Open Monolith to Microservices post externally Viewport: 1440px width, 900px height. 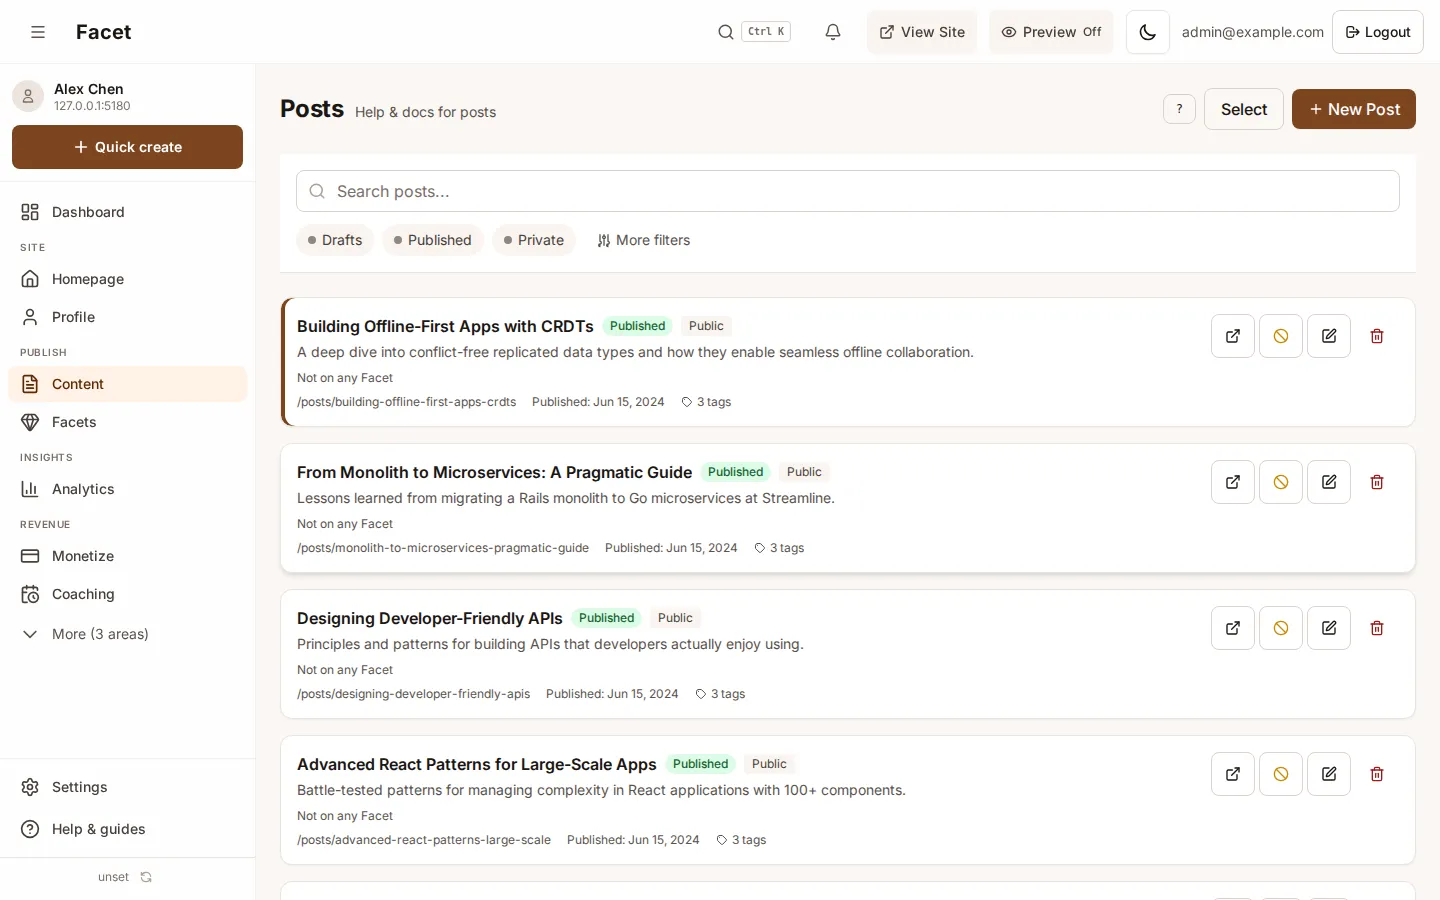pyautogui.click(x=1233, y=482)
